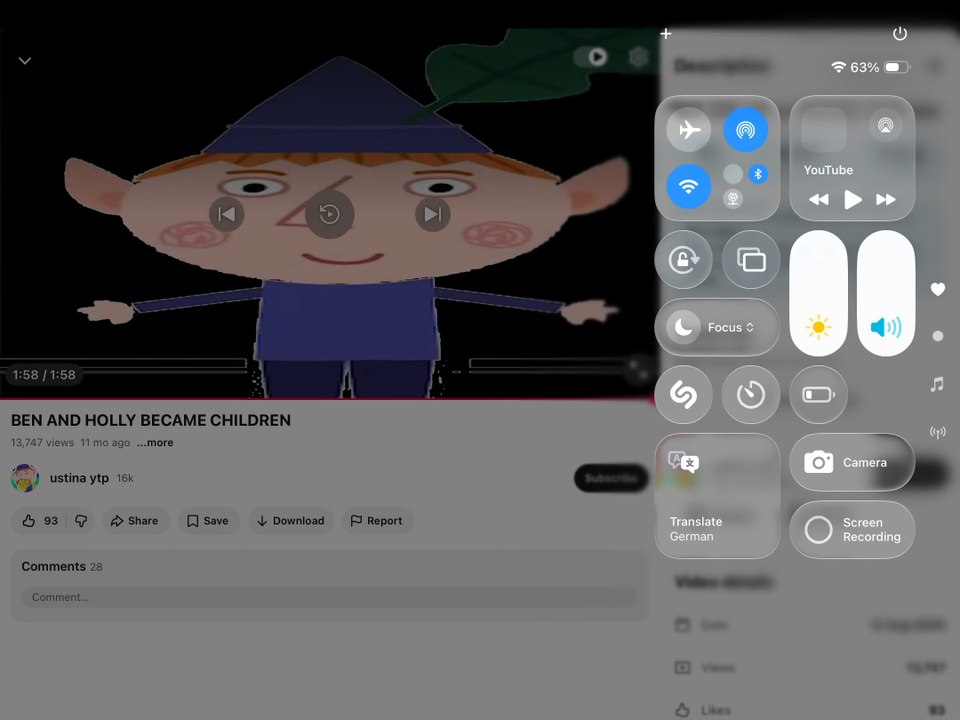Replay the video
This screenshot has height=720, width=960.
click(329, 214)
